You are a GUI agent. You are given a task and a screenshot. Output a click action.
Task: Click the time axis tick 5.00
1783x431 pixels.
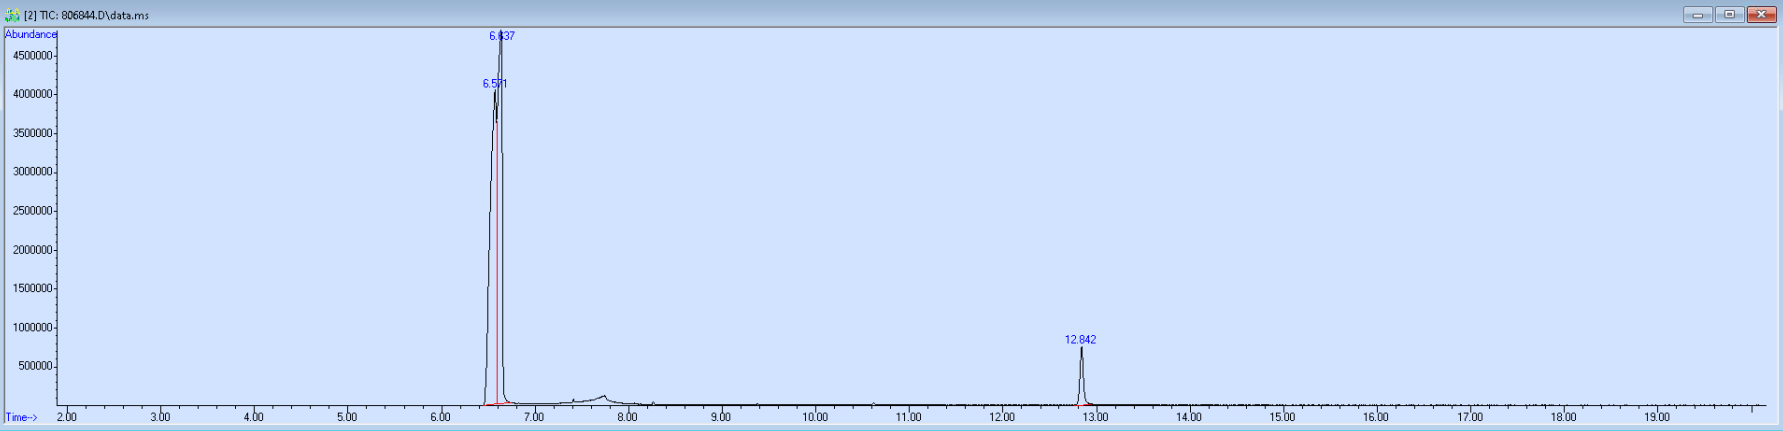click(x=347, y=417)
